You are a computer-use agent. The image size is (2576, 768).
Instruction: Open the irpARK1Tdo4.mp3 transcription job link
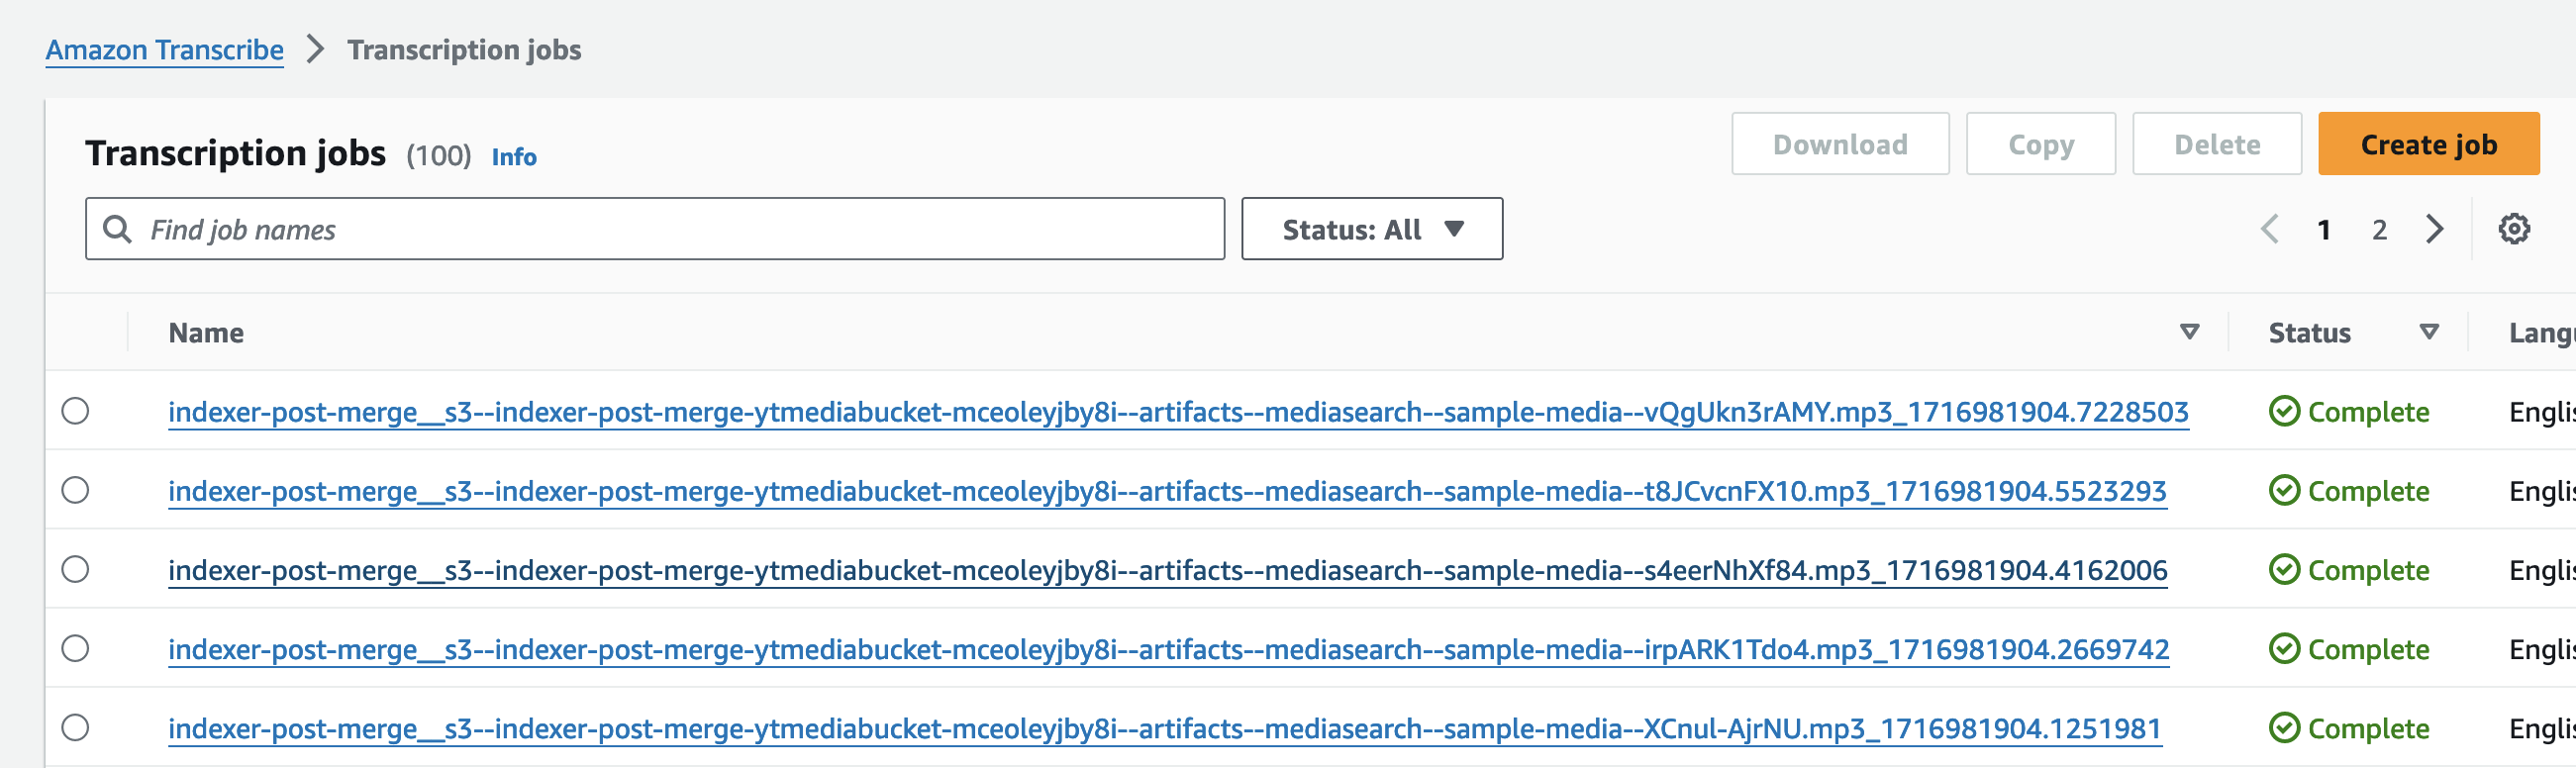1168,649
